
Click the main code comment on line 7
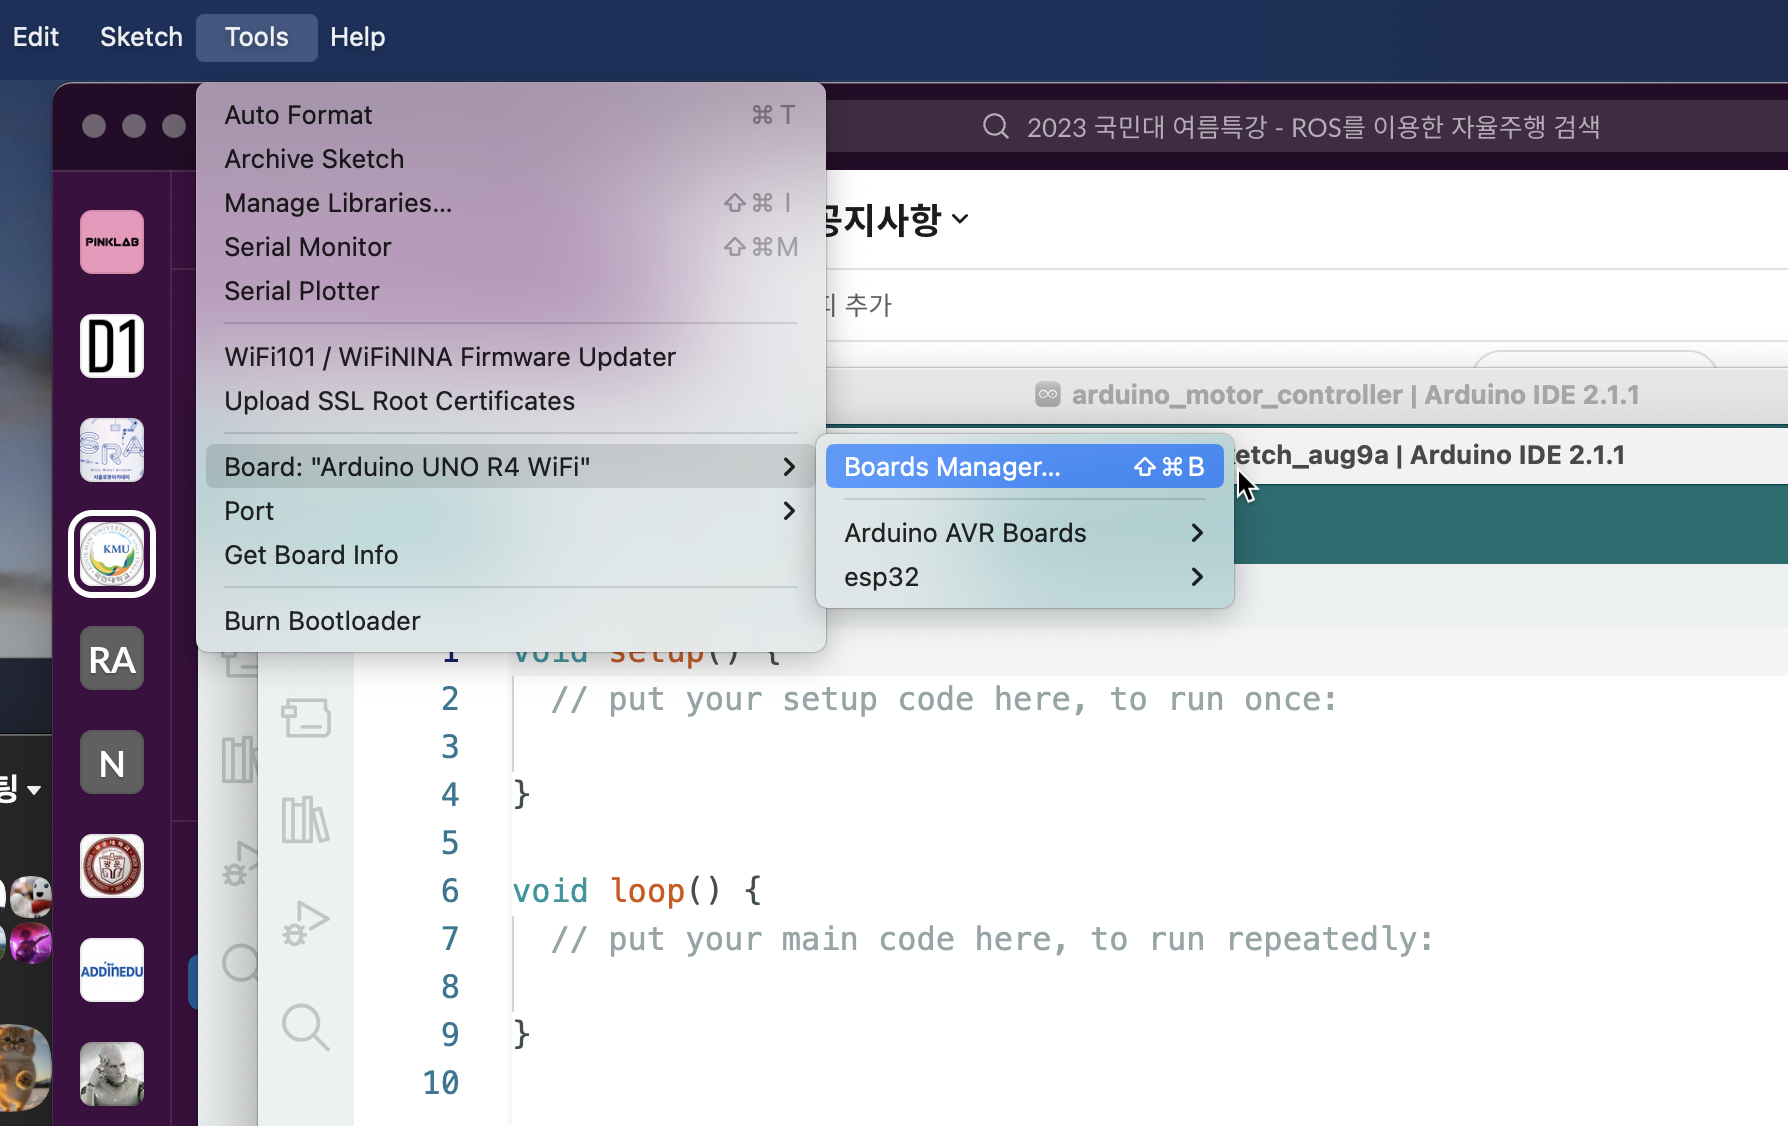[x=992, y=939]
